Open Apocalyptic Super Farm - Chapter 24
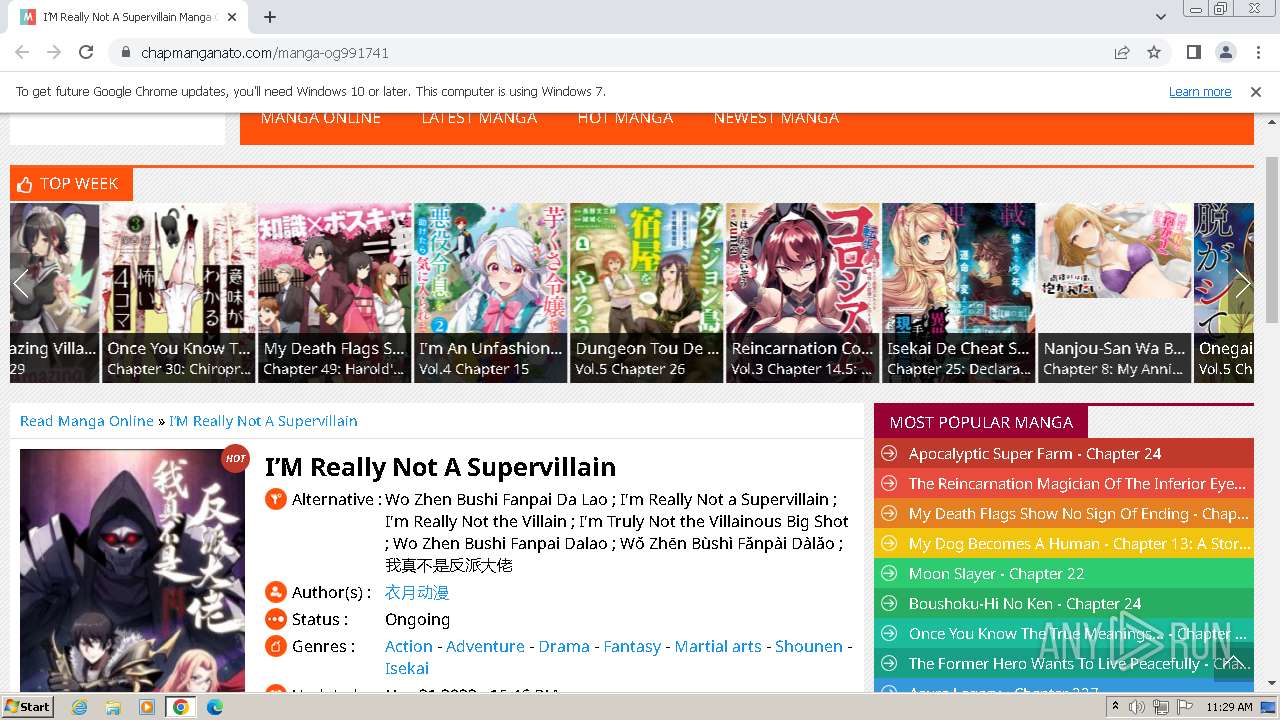1280x720 pixels. [x=1035, y=454]
